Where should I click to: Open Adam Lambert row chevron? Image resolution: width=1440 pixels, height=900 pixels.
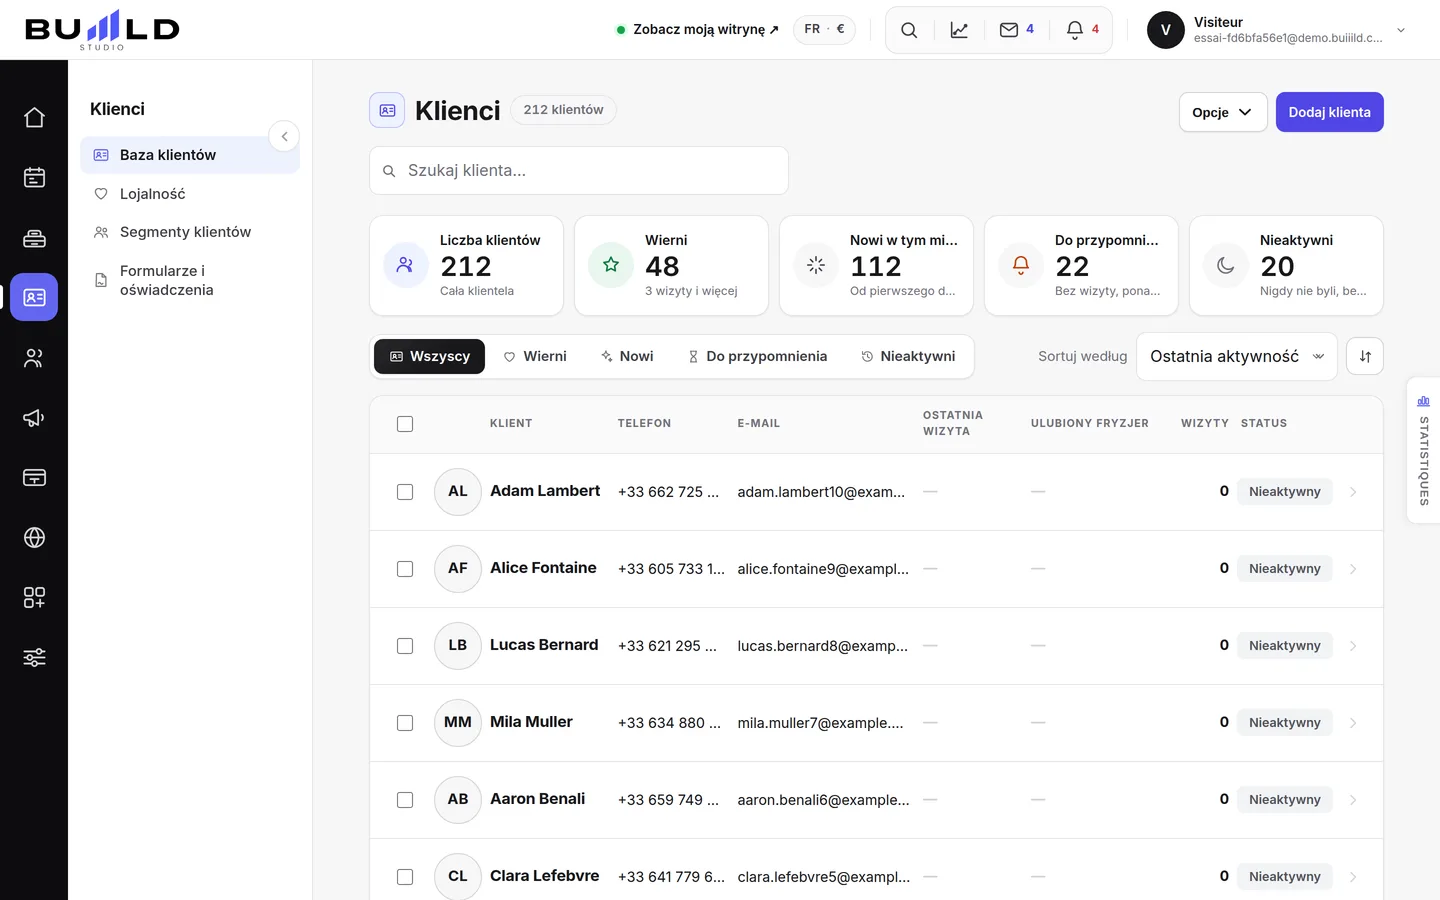[1353, 492]
